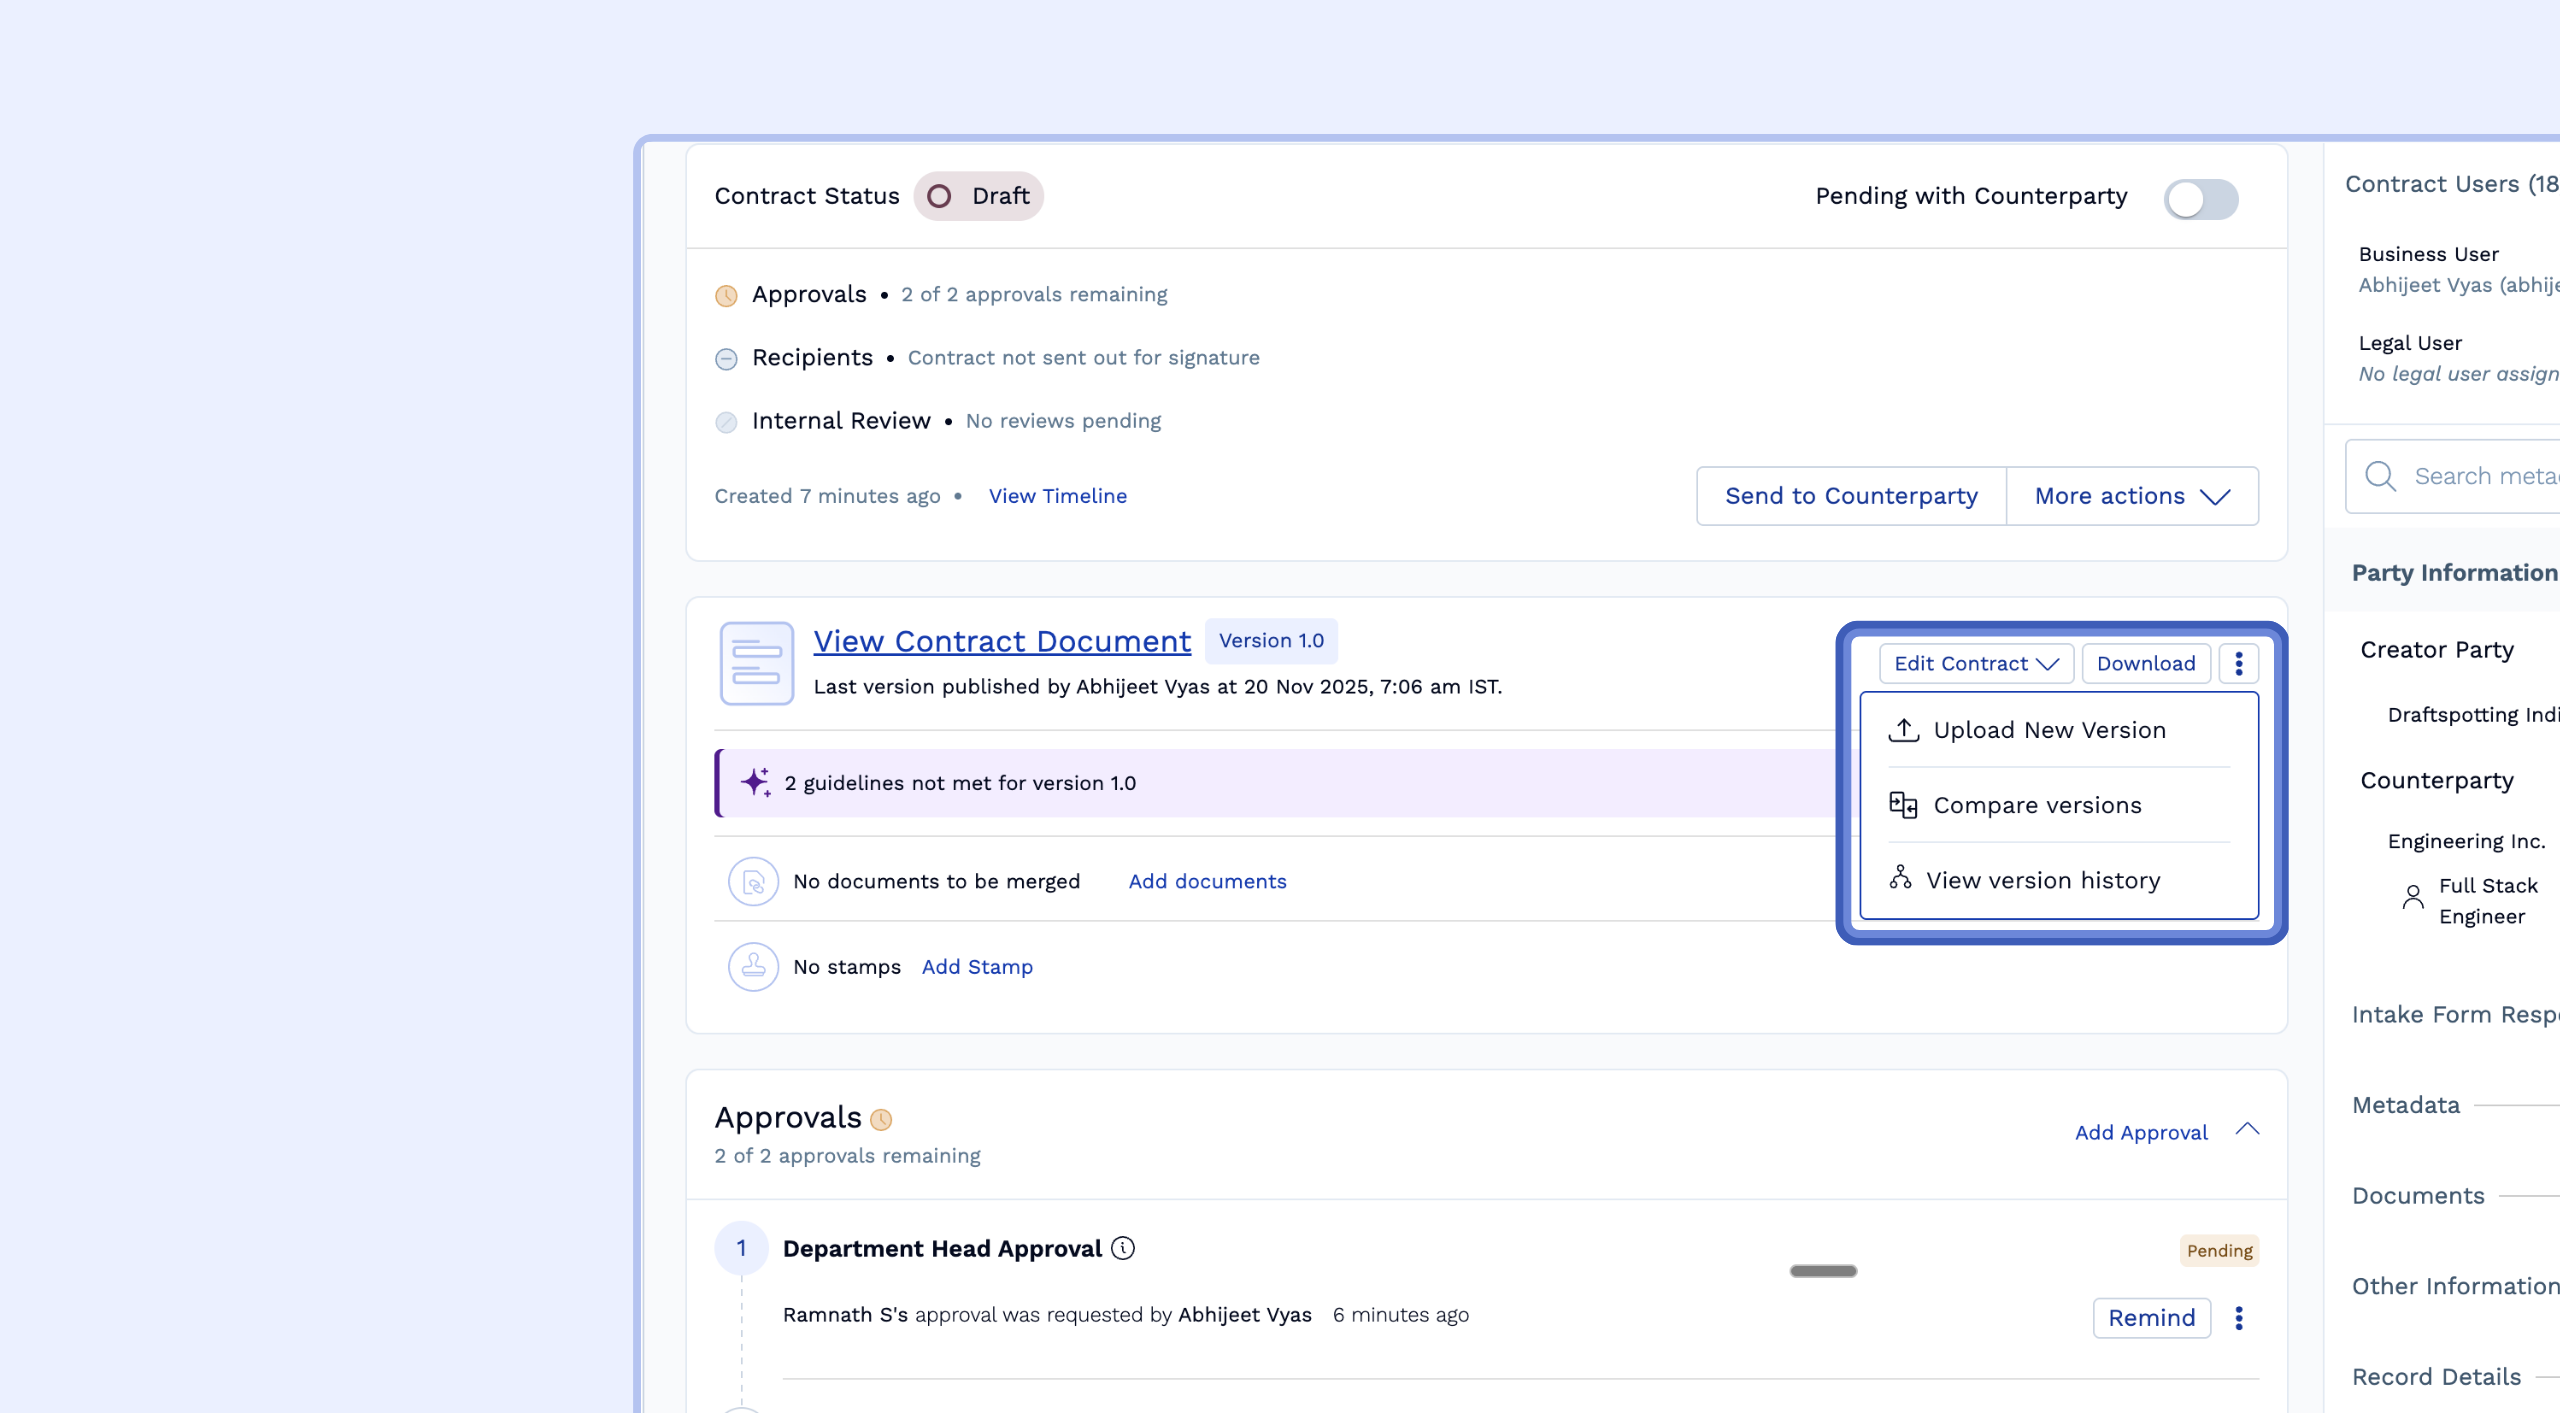Open the three-dot menu beside Remind
The image size is (2560, 1413).
point(2238,1318)
